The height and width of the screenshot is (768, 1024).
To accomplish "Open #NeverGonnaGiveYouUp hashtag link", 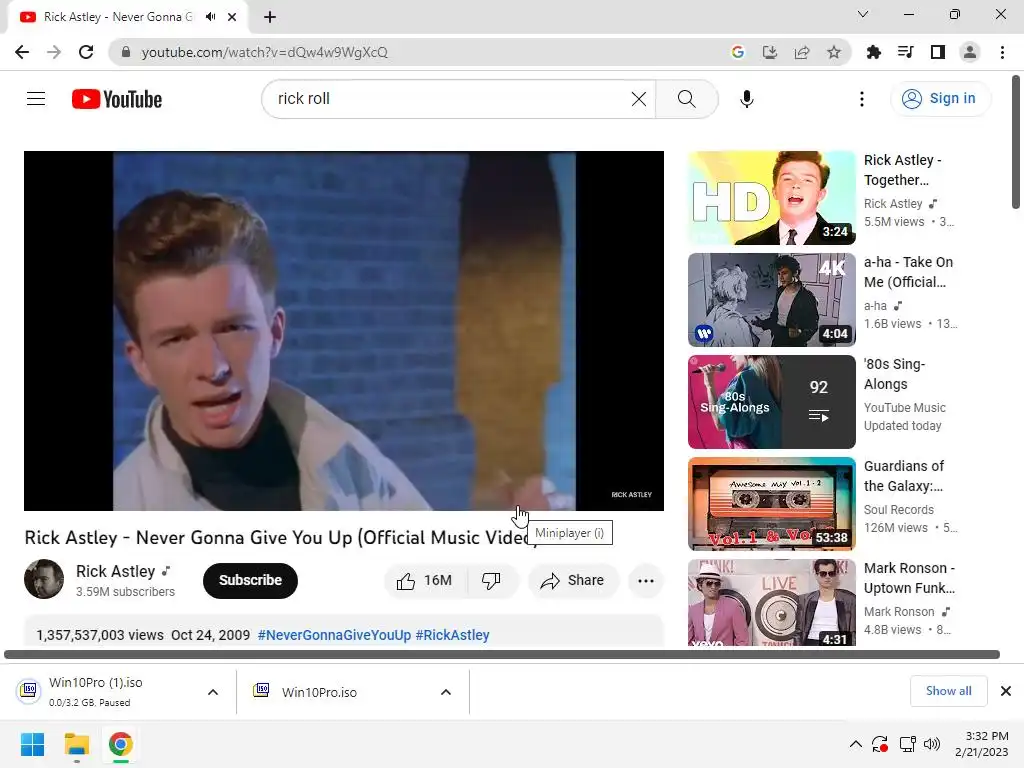I will pos(334,635).
